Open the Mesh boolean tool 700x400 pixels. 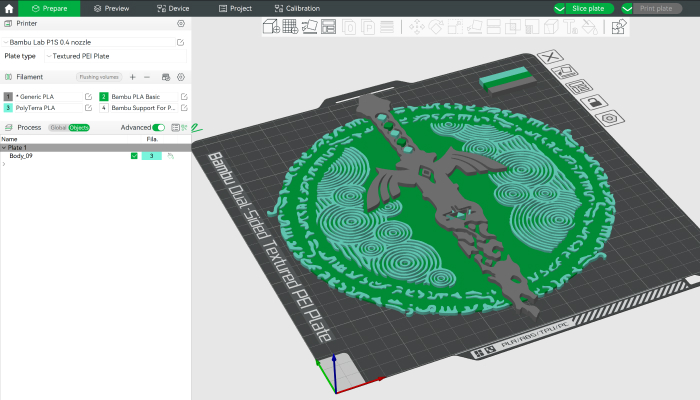[x=512, y=27]
